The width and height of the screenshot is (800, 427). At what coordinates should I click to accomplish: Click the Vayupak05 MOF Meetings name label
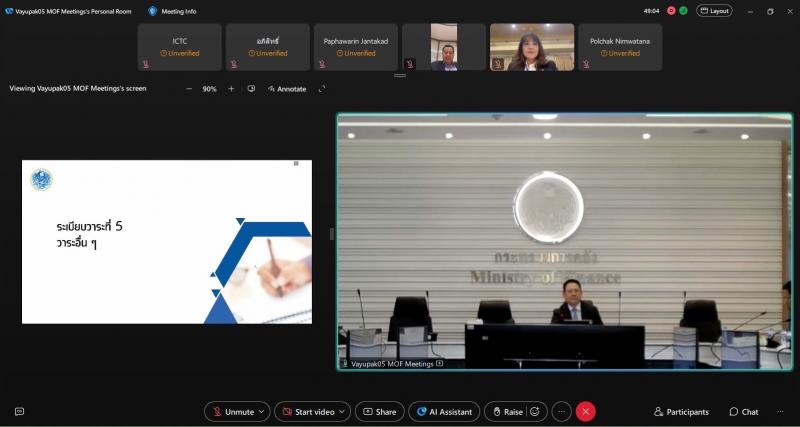[392, 364]
